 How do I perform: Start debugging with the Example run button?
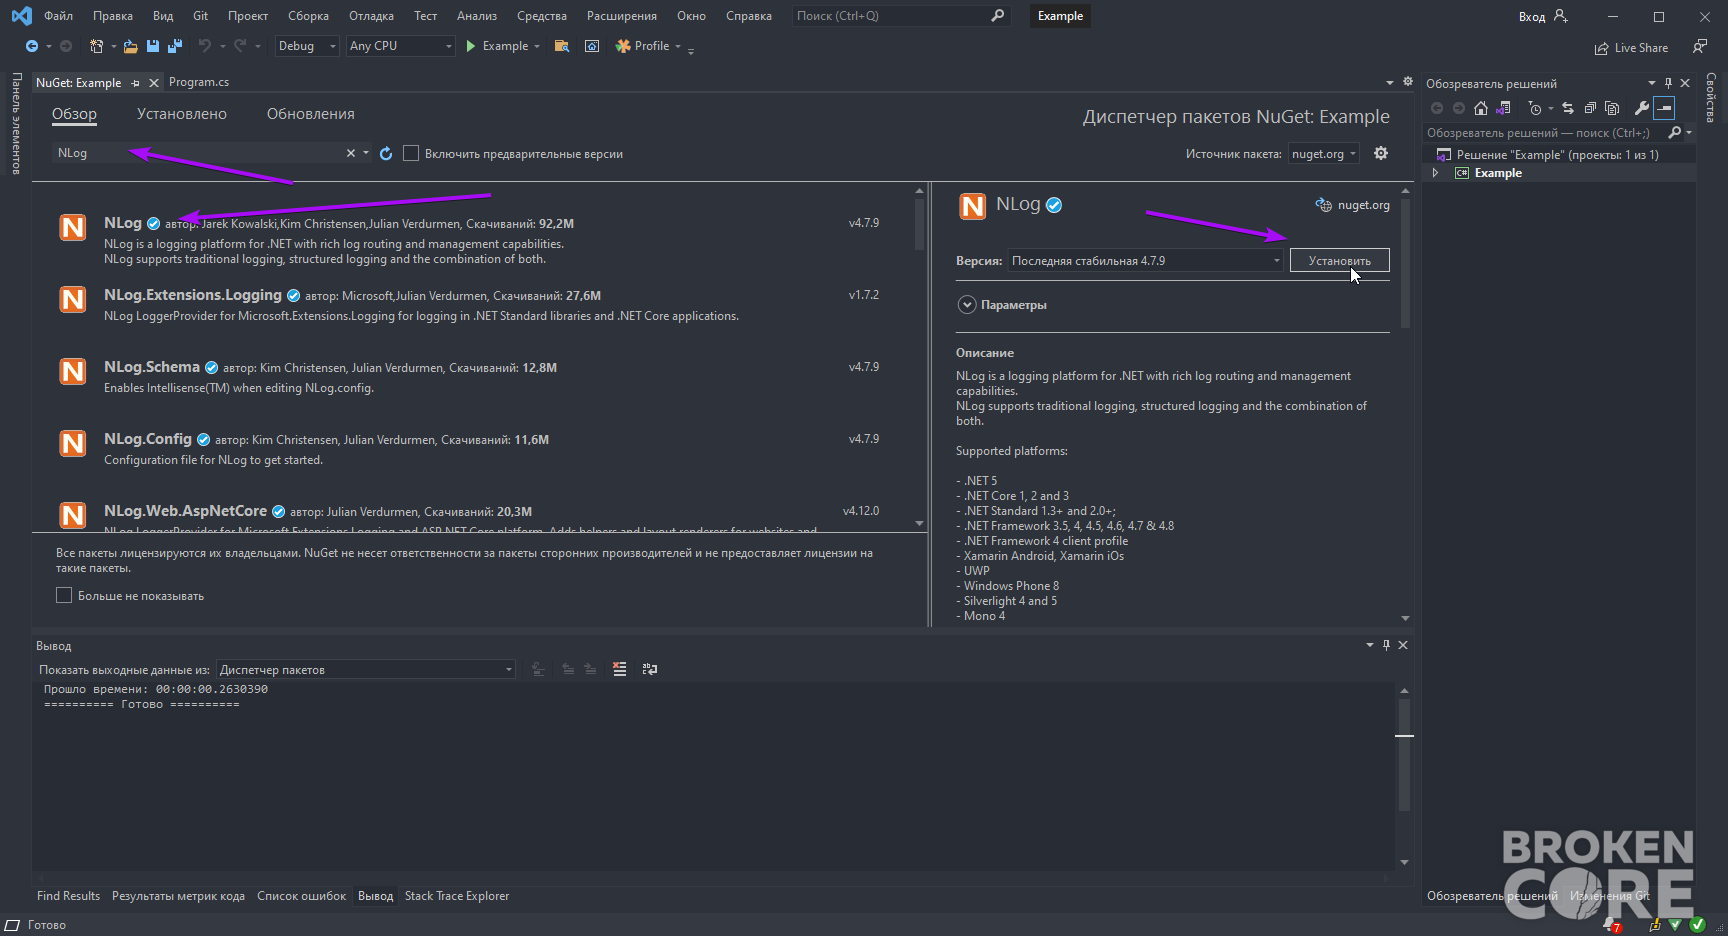click(498, 46)
